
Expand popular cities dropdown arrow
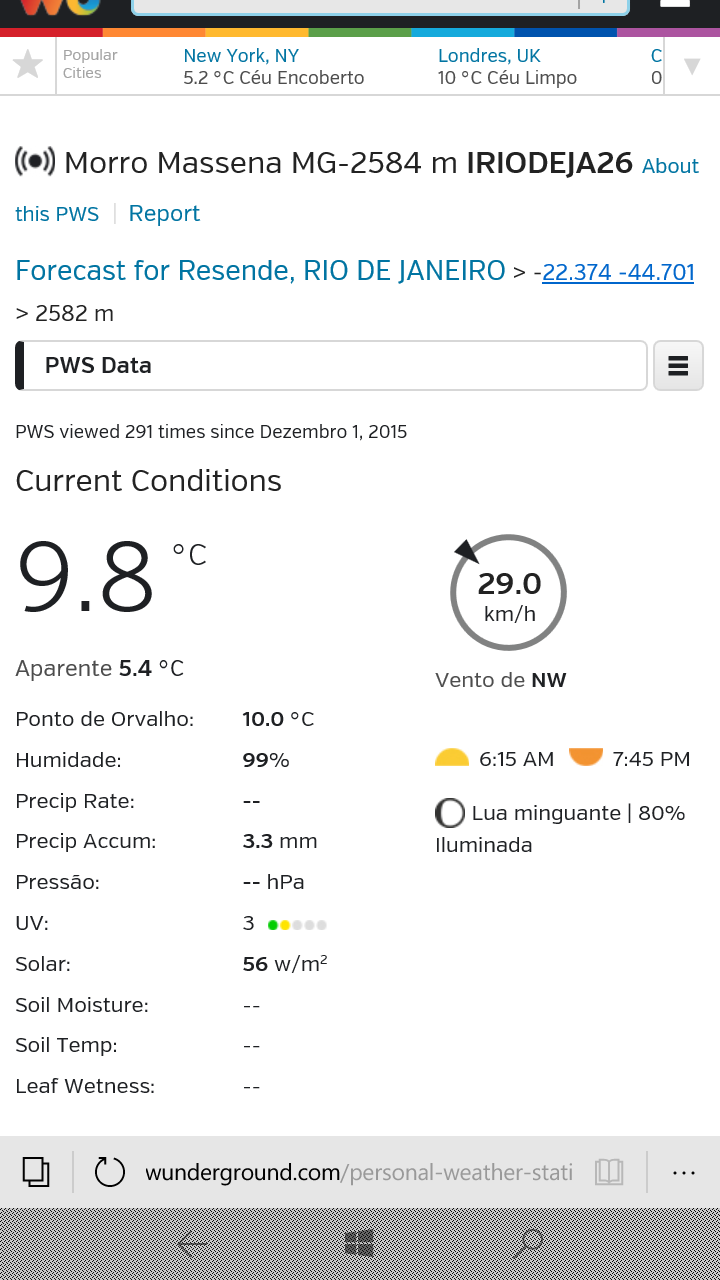click(x=691, y=67)
